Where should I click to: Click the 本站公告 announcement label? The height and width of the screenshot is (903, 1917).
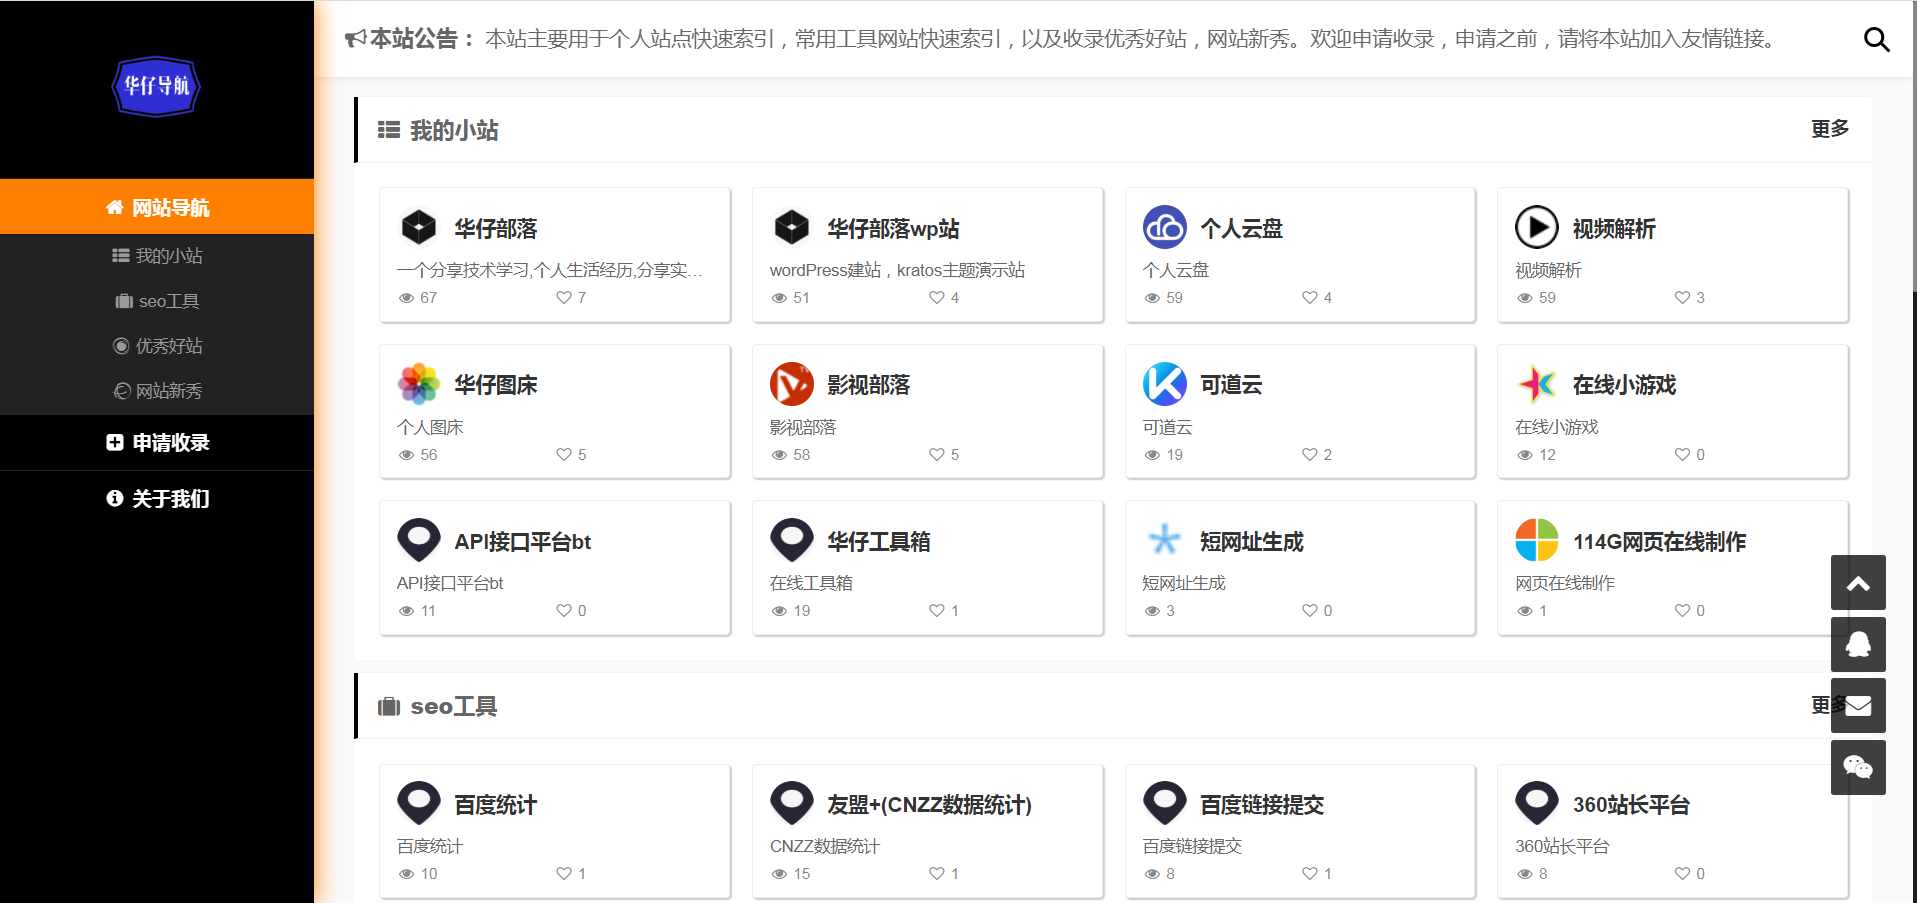[x=422, y=39]
